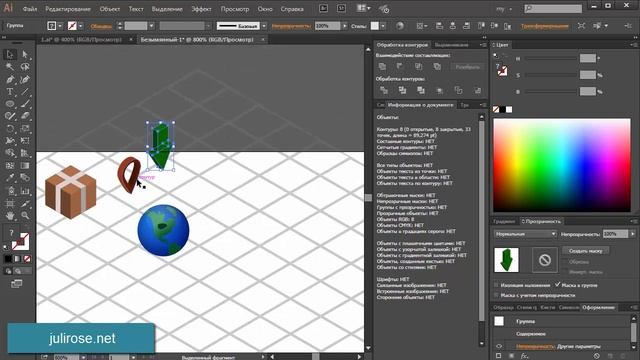Toggle the Инвертировать маску (Invert Mask) checkbox
Viewport: 640px width, 360px height.
[565, 272]
